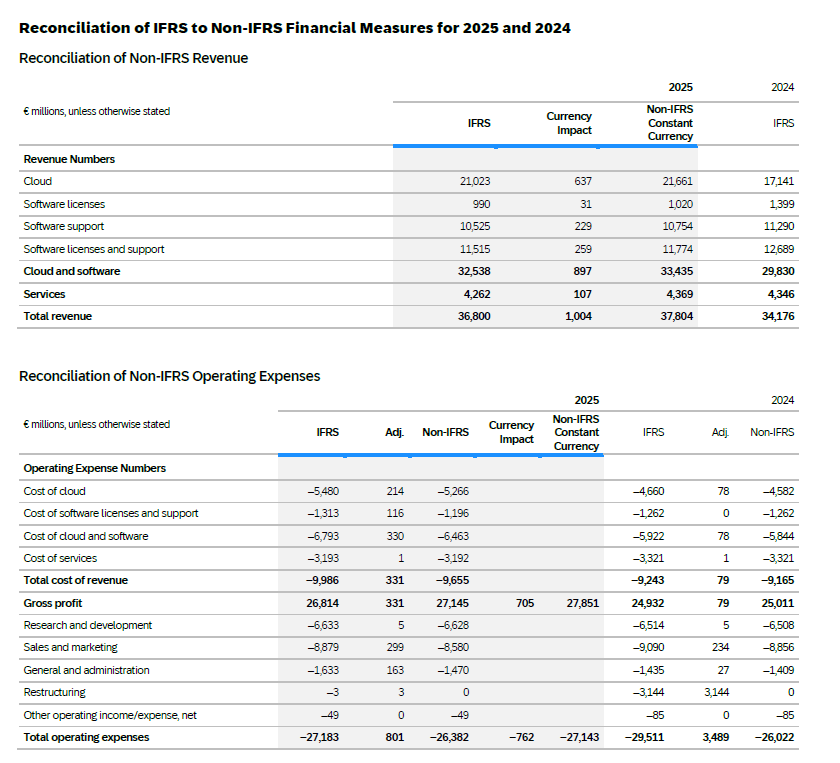Click the Services row label in revenue table

(x=44, y=294)
